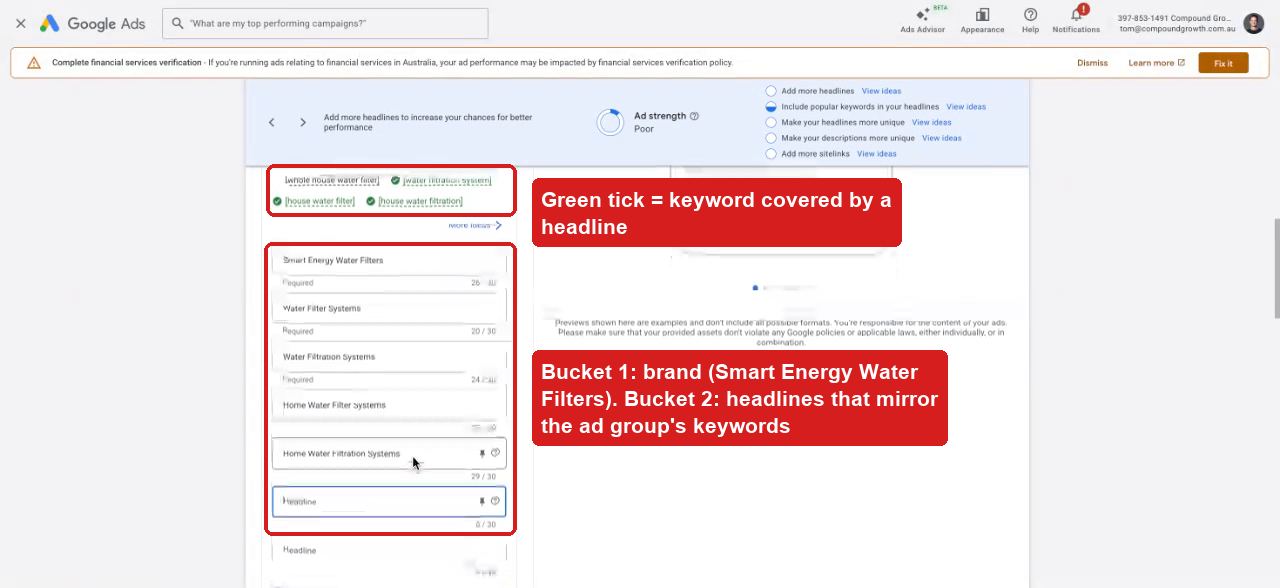Click the [house water filter] keyword chip

click(320, 201)
